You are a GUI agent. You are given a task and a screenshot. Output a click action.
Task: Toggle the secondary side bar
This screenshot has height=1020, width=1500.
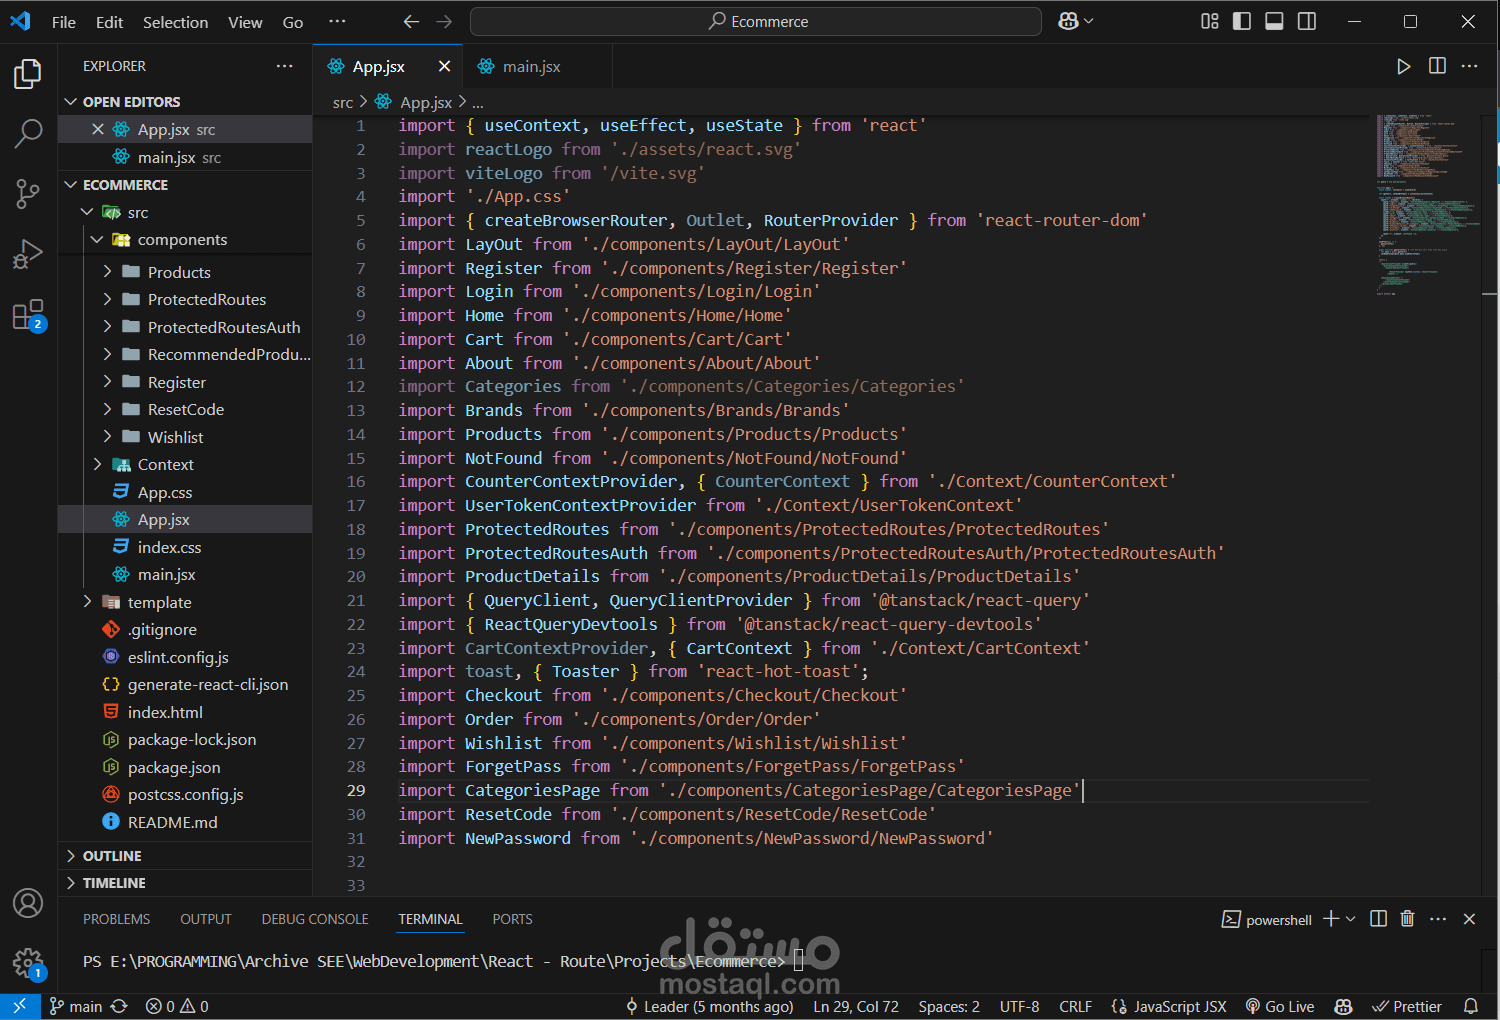(x=1306, y=21)
